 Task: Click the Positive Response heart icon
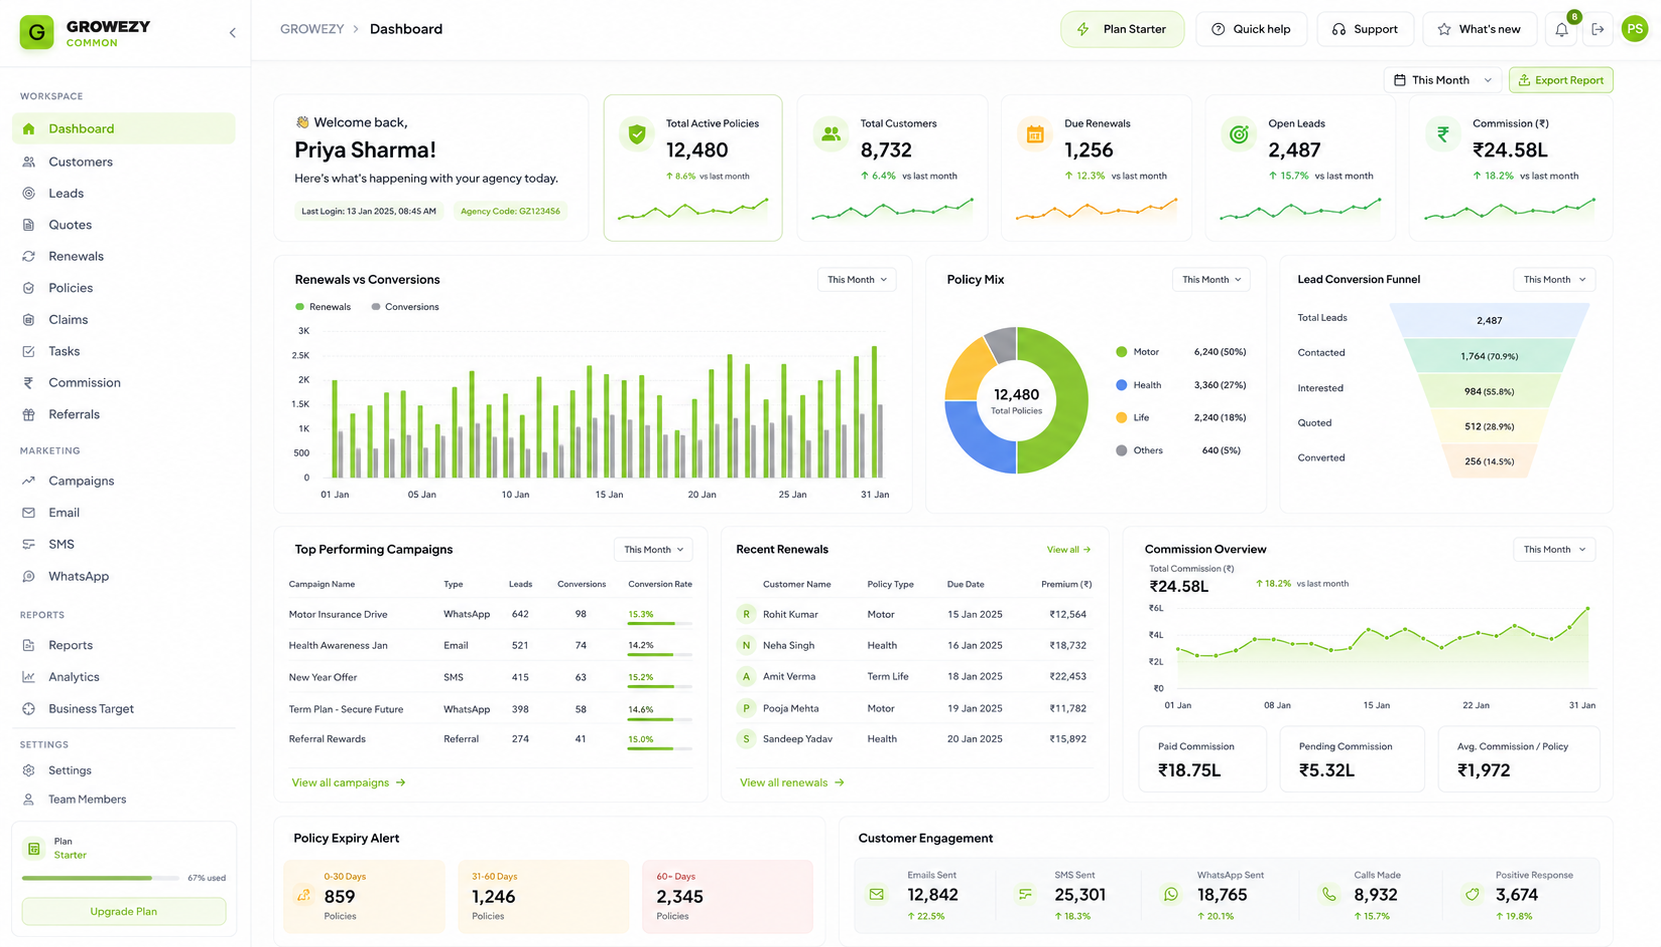coord(1472,894)
